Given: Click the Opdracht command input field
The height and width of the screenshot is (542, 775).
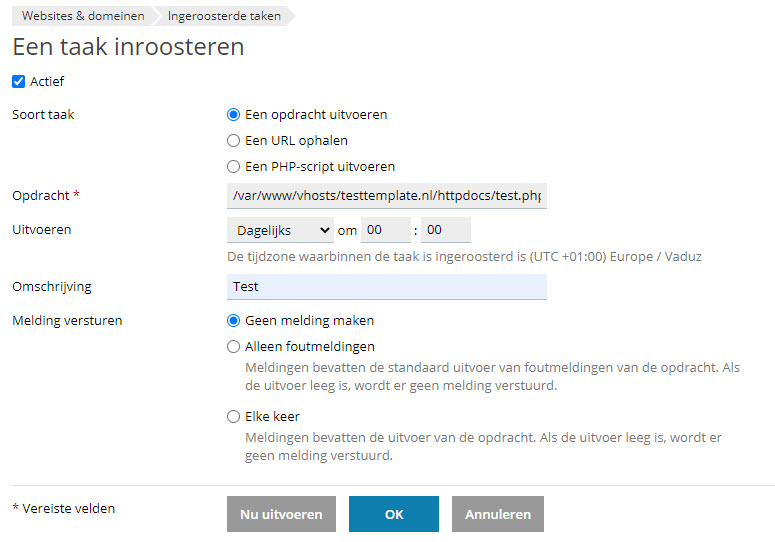Looking at the screenshot, I should [x=387, y=196].
